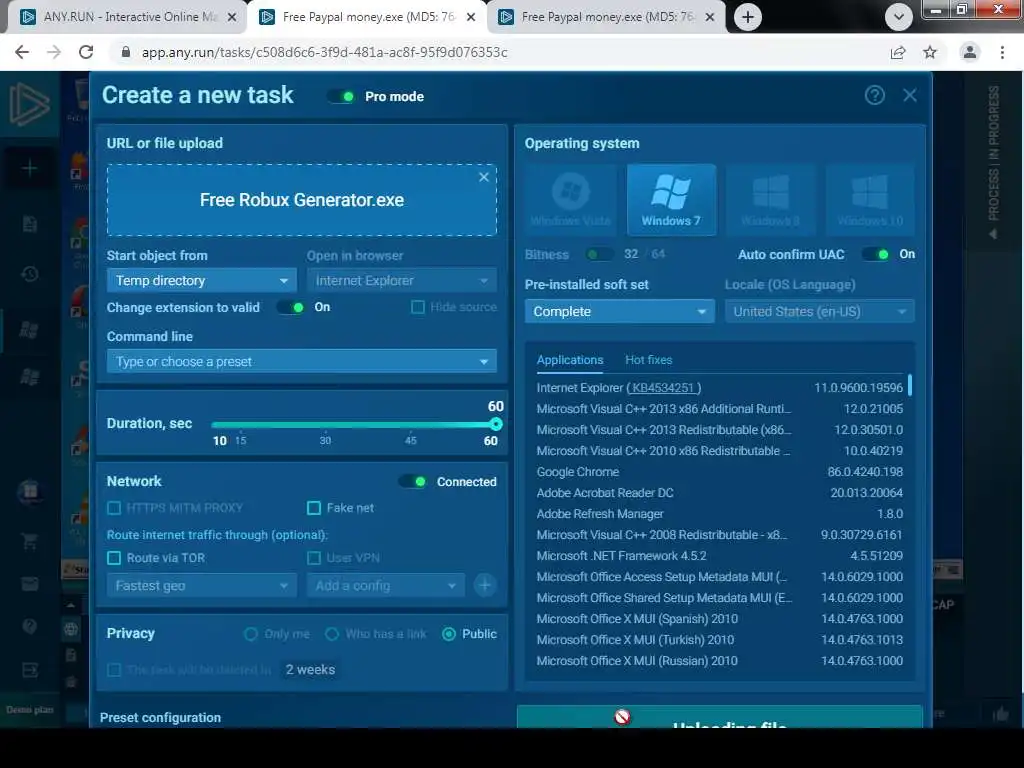Click the sidebar document icon
The image size is (1024, 768).
29,224
